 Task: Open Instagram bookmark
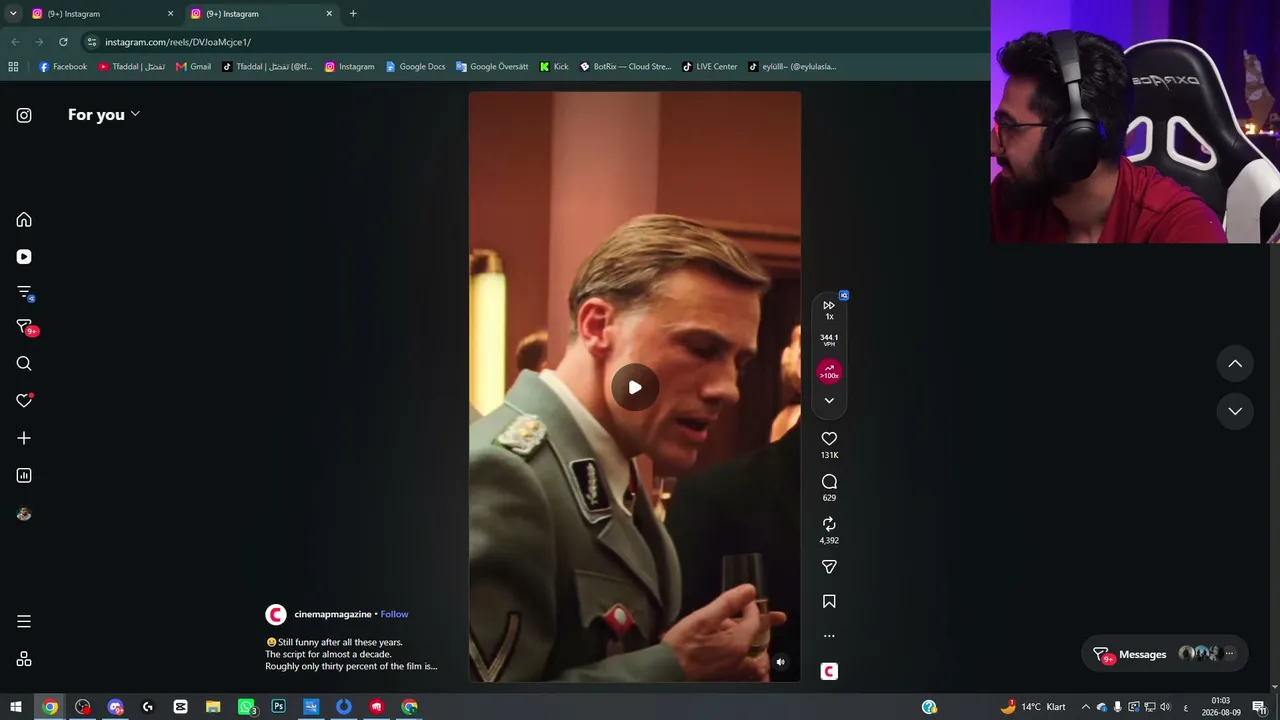pos(350,67)
